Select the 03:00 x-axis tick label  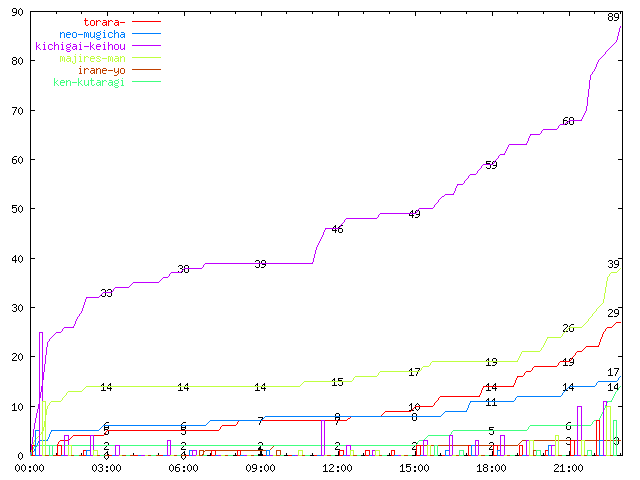tap(106, 468)
